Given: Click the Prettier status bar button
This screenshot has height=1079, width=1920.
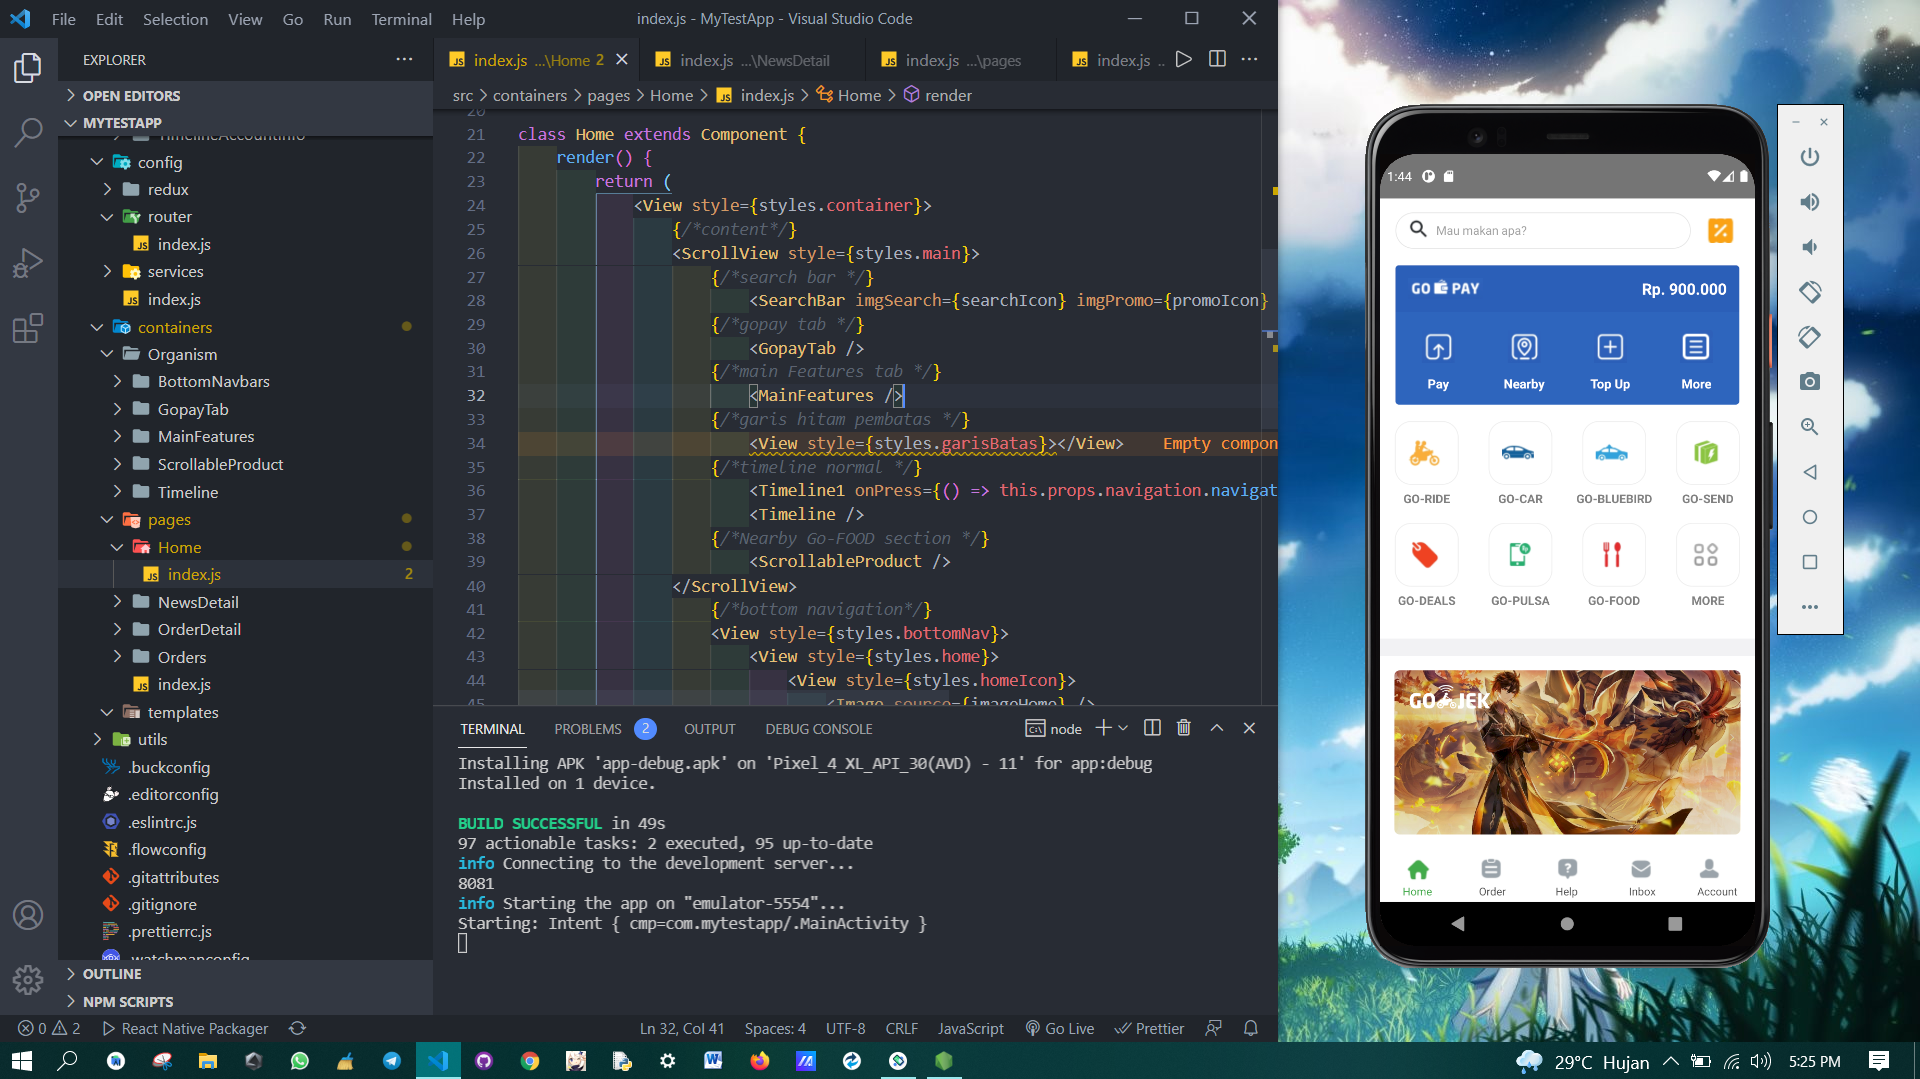Looking at the screenshot, I should click(x=1149, y=1028).
